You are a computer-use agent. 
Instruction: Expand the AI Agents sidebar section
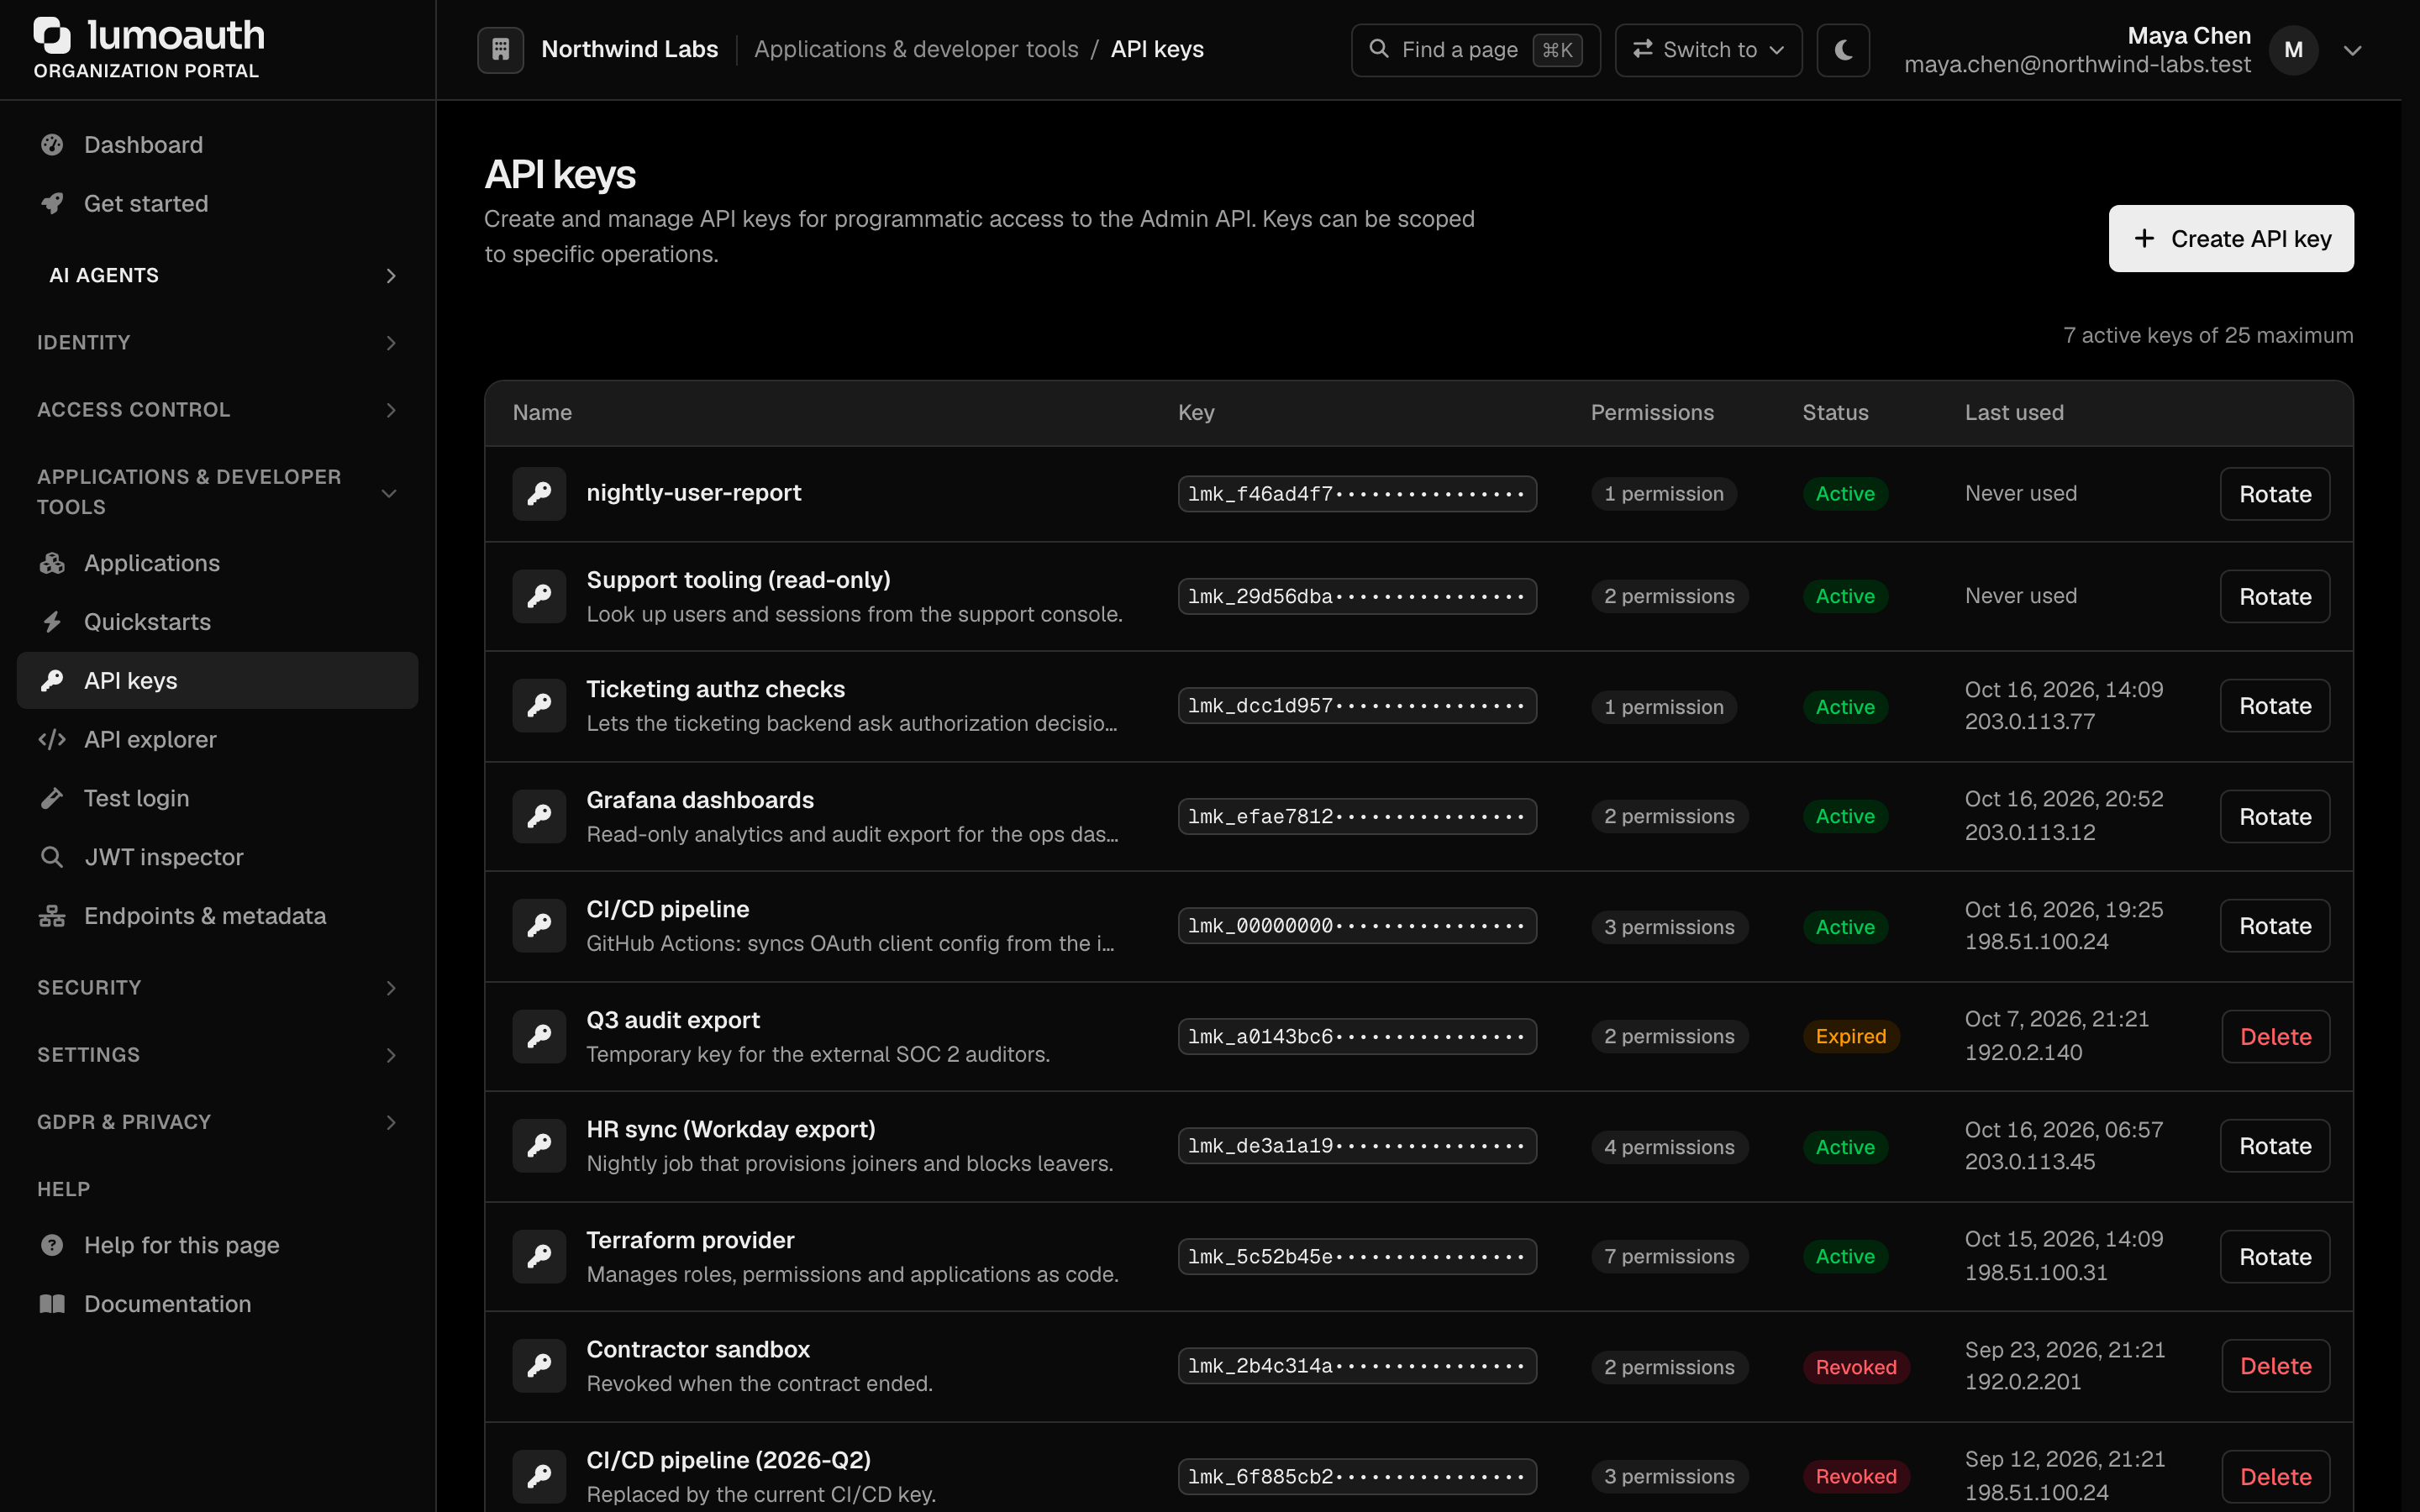[218, 275]
